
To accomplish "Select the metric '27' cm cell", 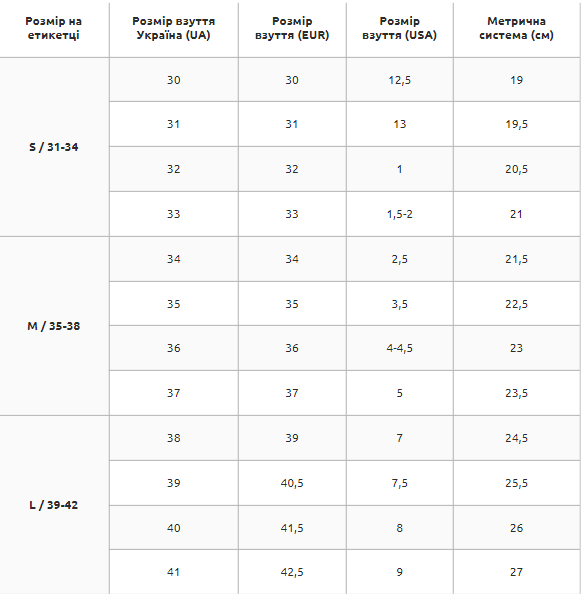I will [517, 572].
